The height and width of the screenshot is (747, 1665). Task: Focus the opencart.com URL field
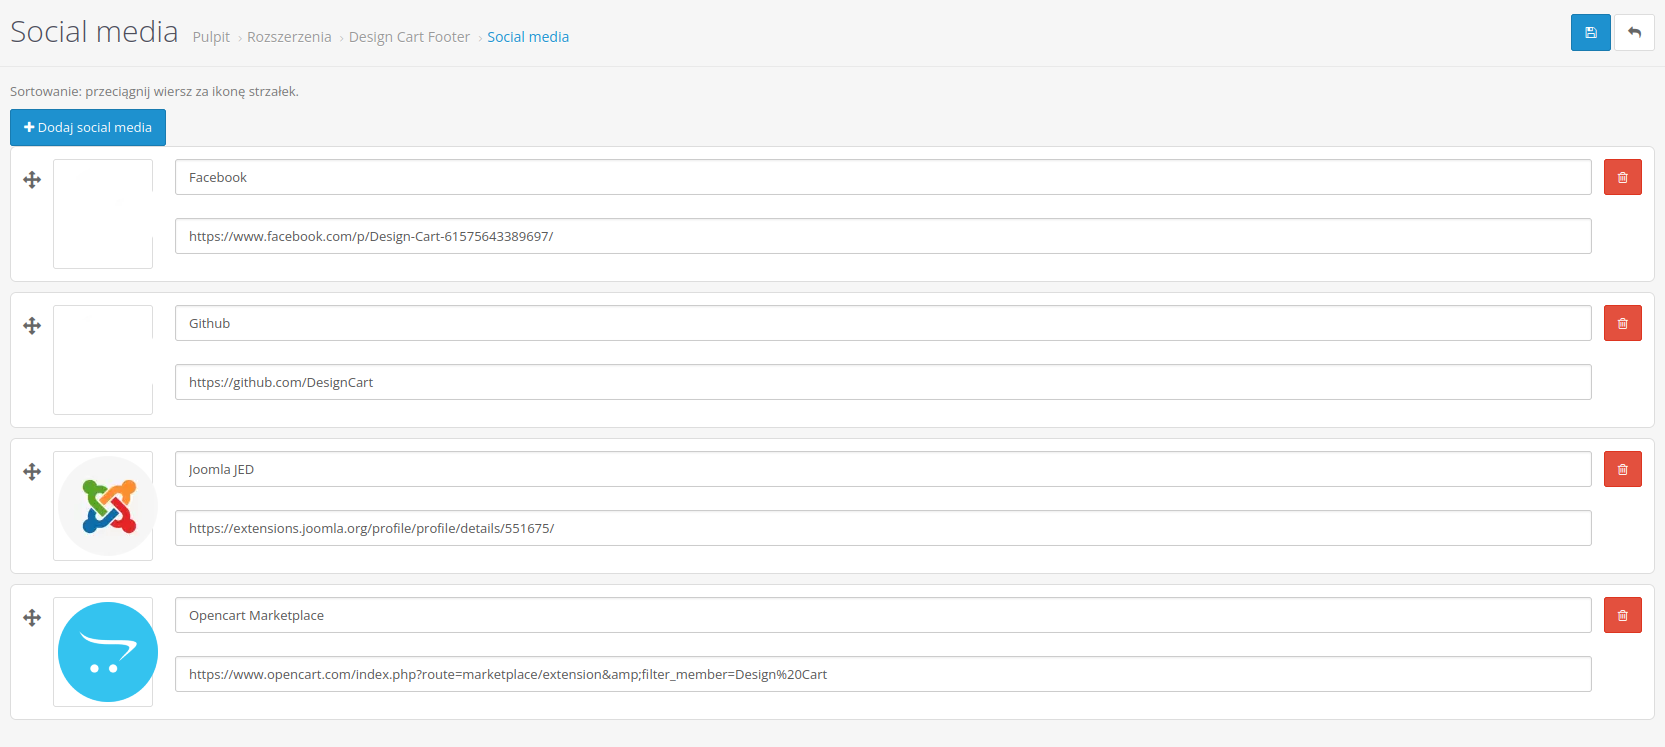pyautogui.click(x=883, y=674)
